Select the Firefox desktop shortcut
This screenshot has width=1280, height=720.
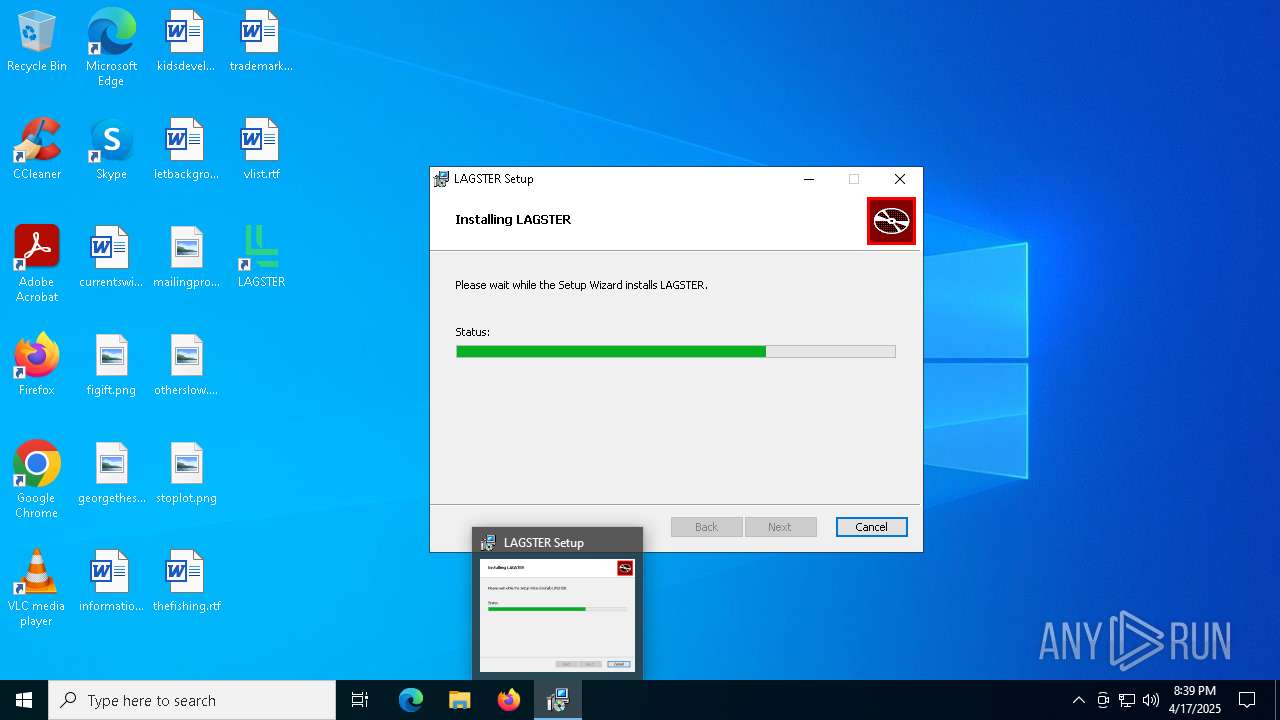tap(37, 365)
